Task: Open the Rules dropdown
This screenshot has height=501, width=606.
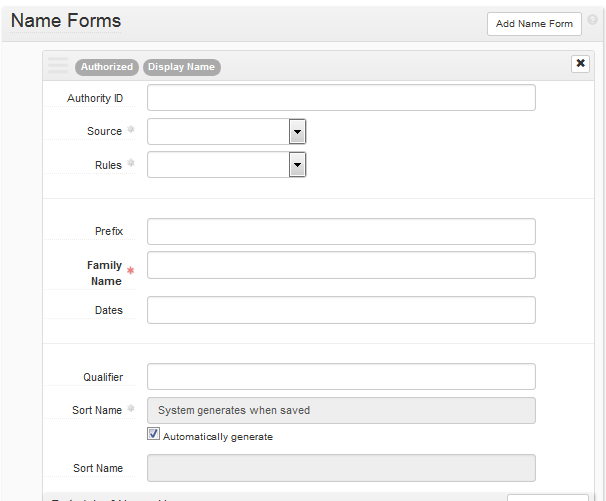Action: tap(226, 165)
